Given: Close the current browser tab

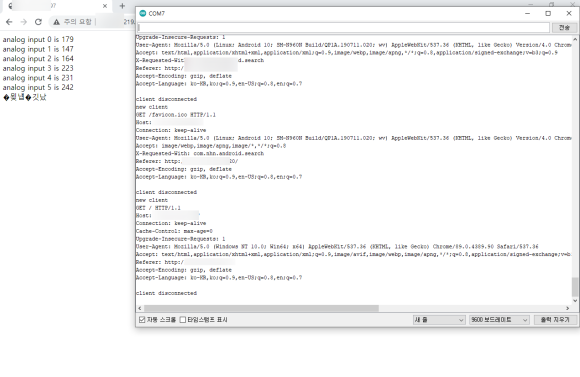Looking at the screenshot, I should (105, 6).
